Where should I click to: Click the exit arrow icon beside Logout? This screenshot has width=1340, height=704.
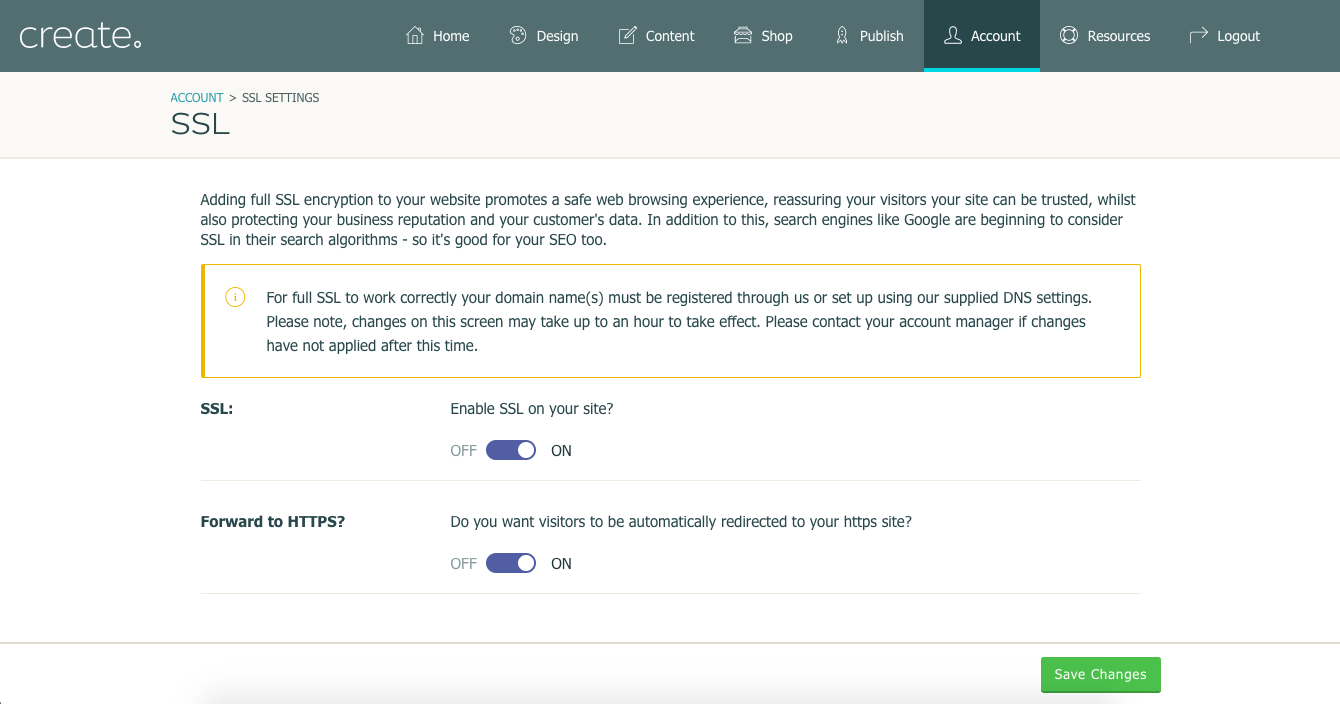(x=1199, y=36)
